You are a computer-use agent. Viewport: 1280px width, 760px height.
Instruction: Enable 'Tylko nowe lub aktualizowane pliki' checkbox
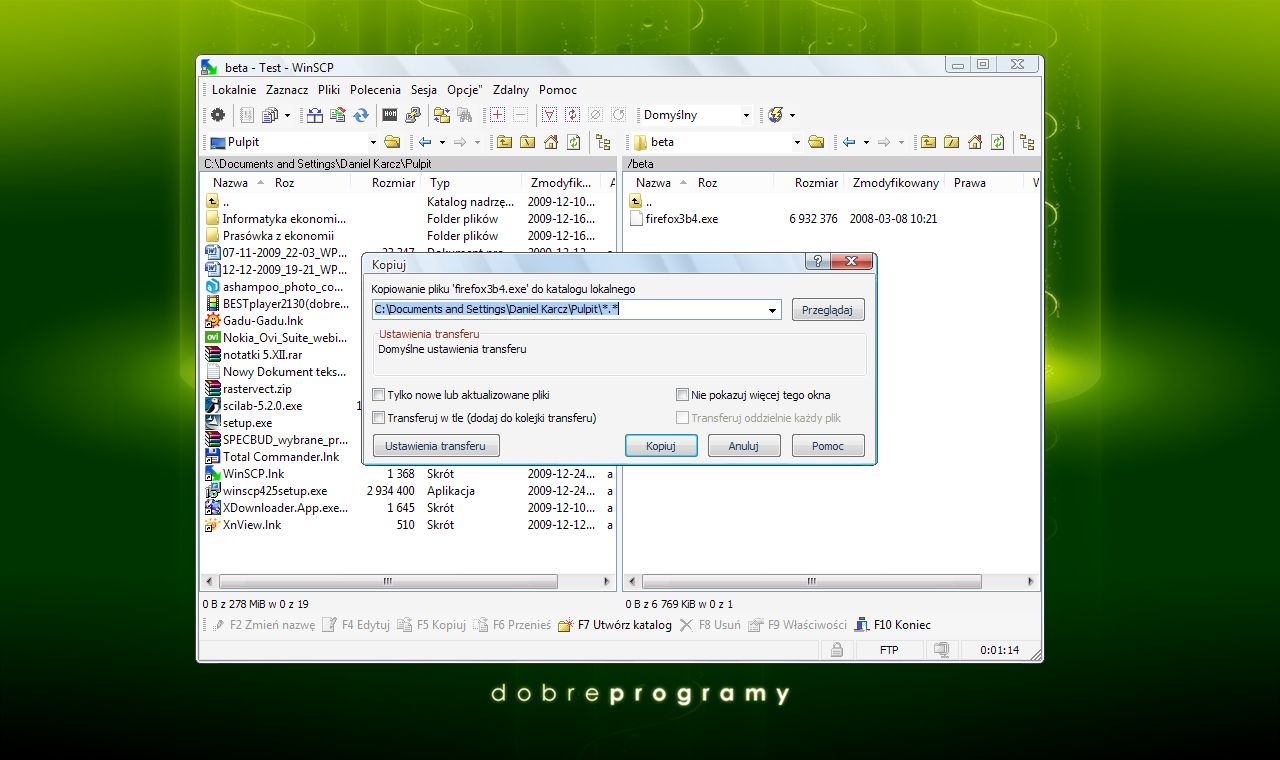[x=379, y=395]
